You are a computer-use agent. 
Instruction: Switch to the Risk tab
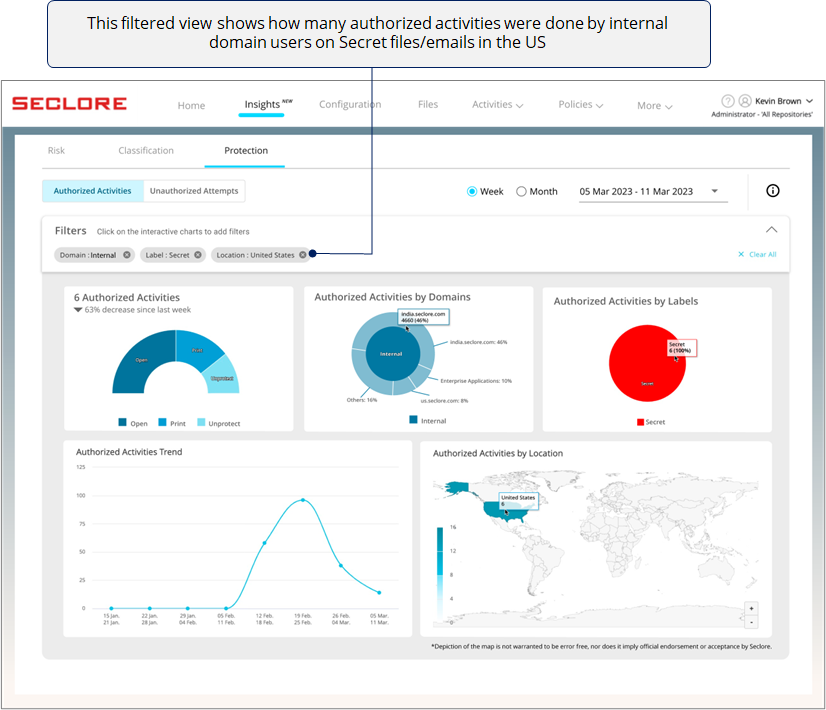tap(56, 151)
